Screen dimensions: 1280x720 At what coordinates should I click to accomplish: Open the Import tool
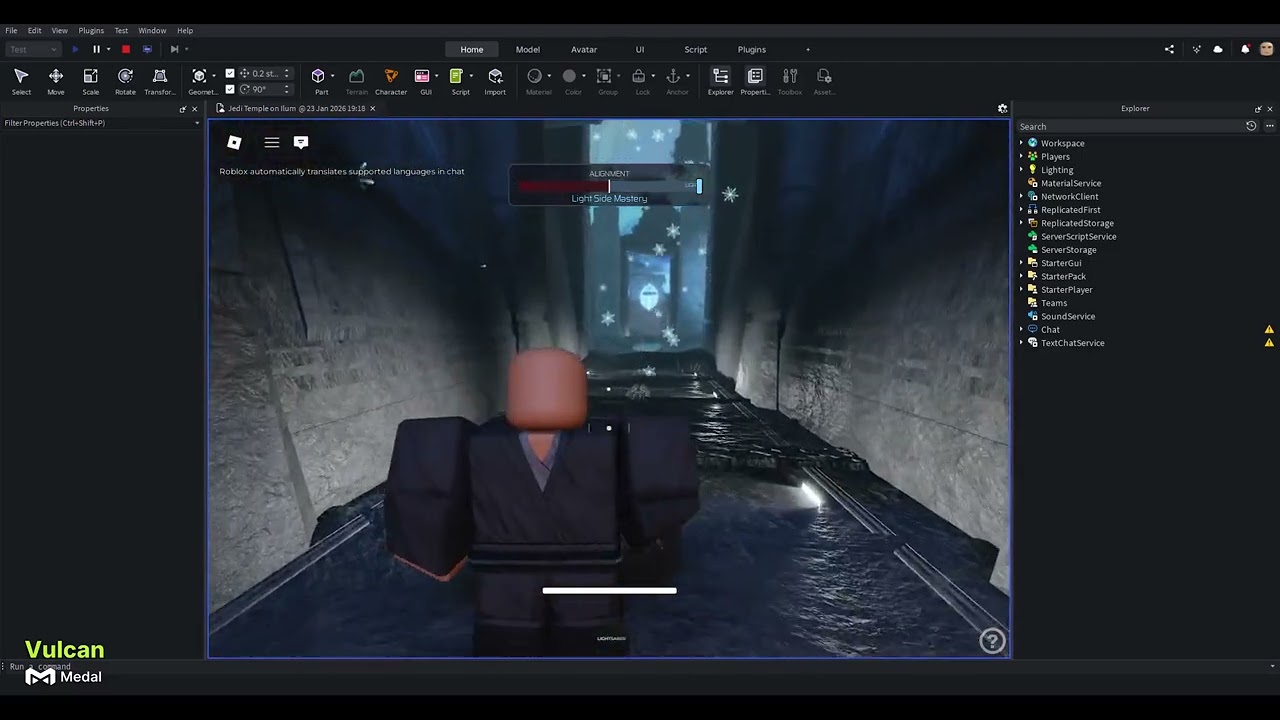point(495,81)
